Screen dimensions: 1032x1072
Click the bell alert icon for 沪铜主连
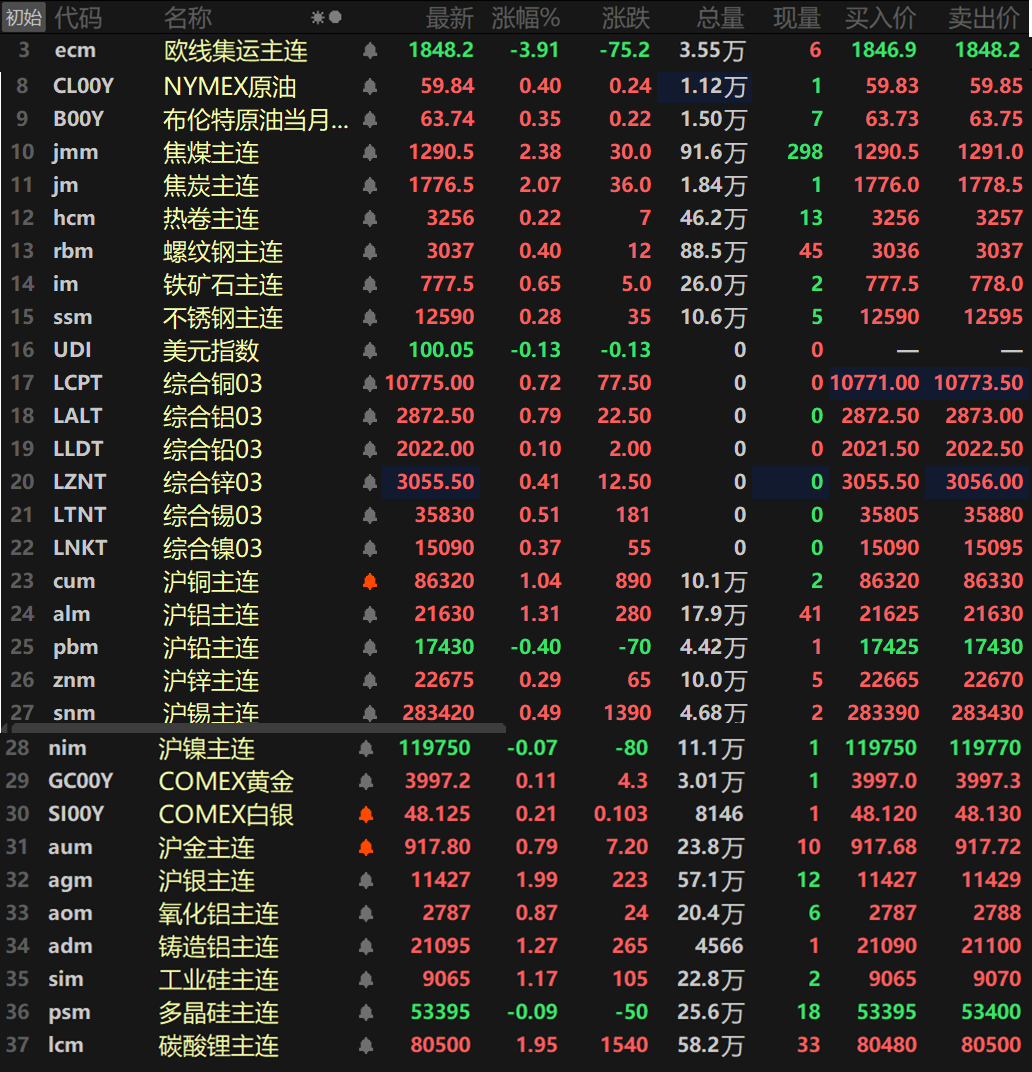coord(370,582)
